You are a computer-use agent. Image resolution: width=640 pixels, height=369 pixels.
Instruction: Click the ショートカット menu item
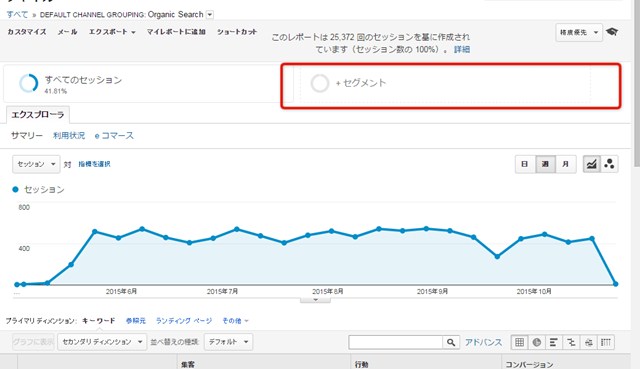tap(237, 32)
